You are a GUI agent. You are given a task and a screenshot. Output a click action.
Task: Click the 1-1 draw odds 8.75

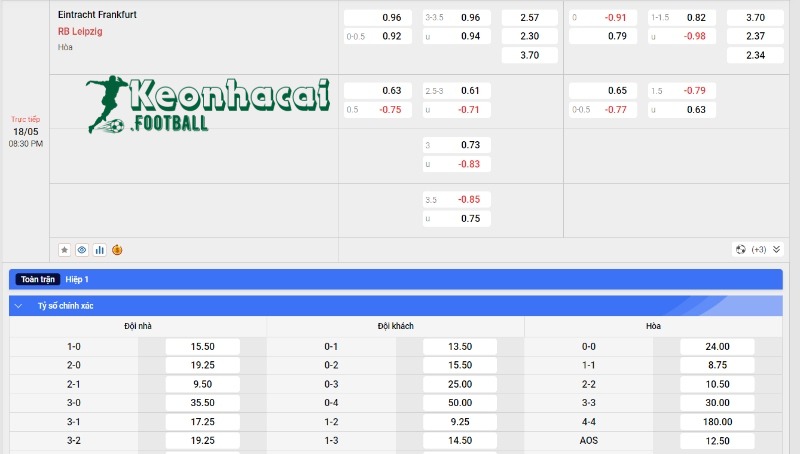point(717,366)
